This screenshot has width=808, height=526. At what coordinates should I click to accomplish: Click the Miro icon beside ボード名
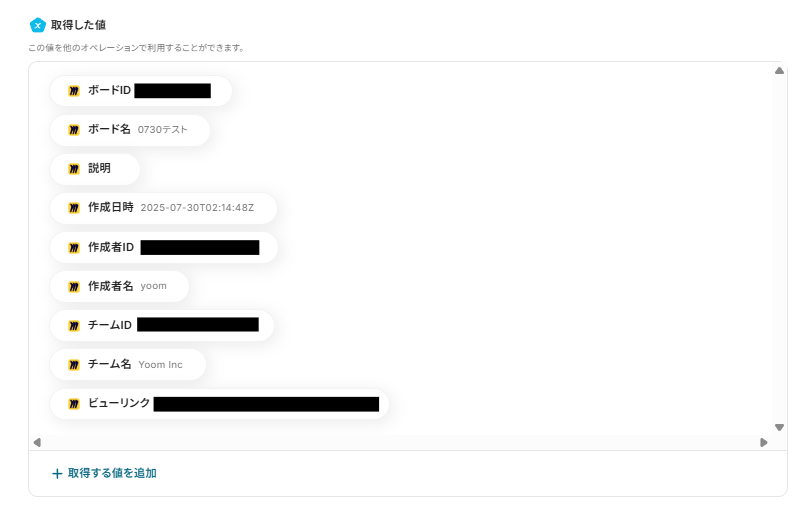coord(74,130)
